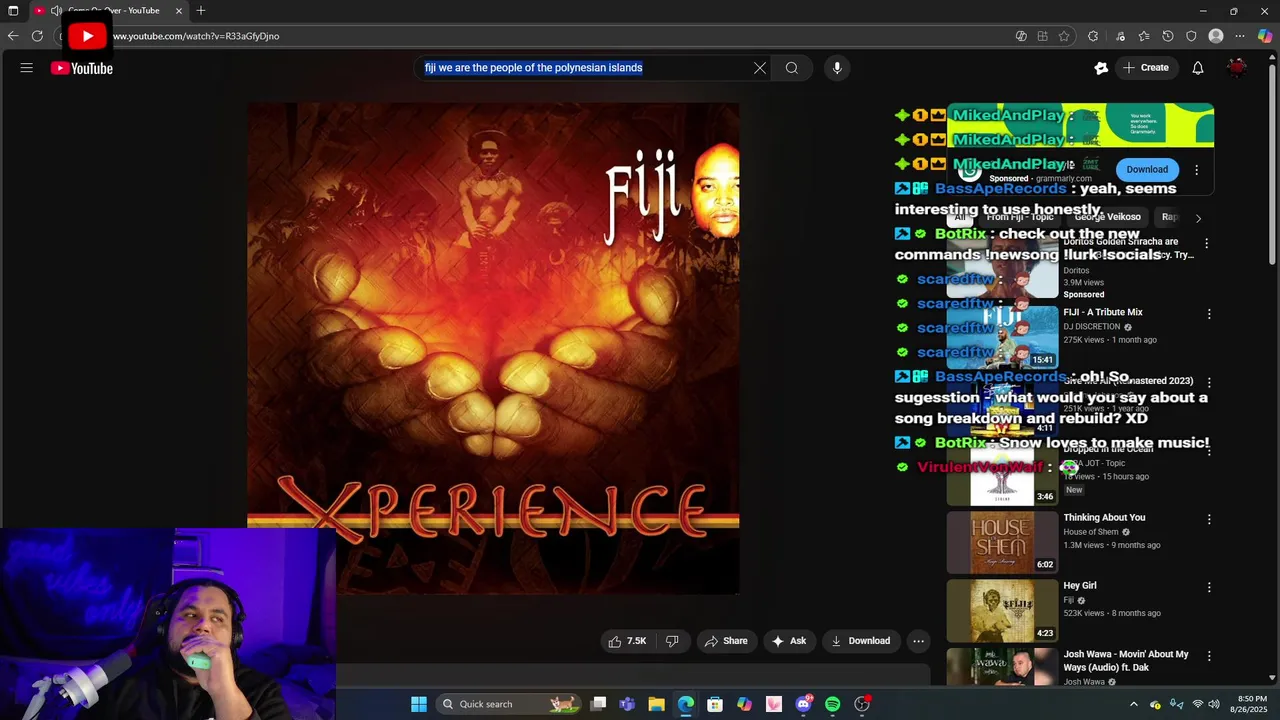Mute the YouTube browser tab audio
This screenshot has width=1280, height=720.
tap(56, 11)
